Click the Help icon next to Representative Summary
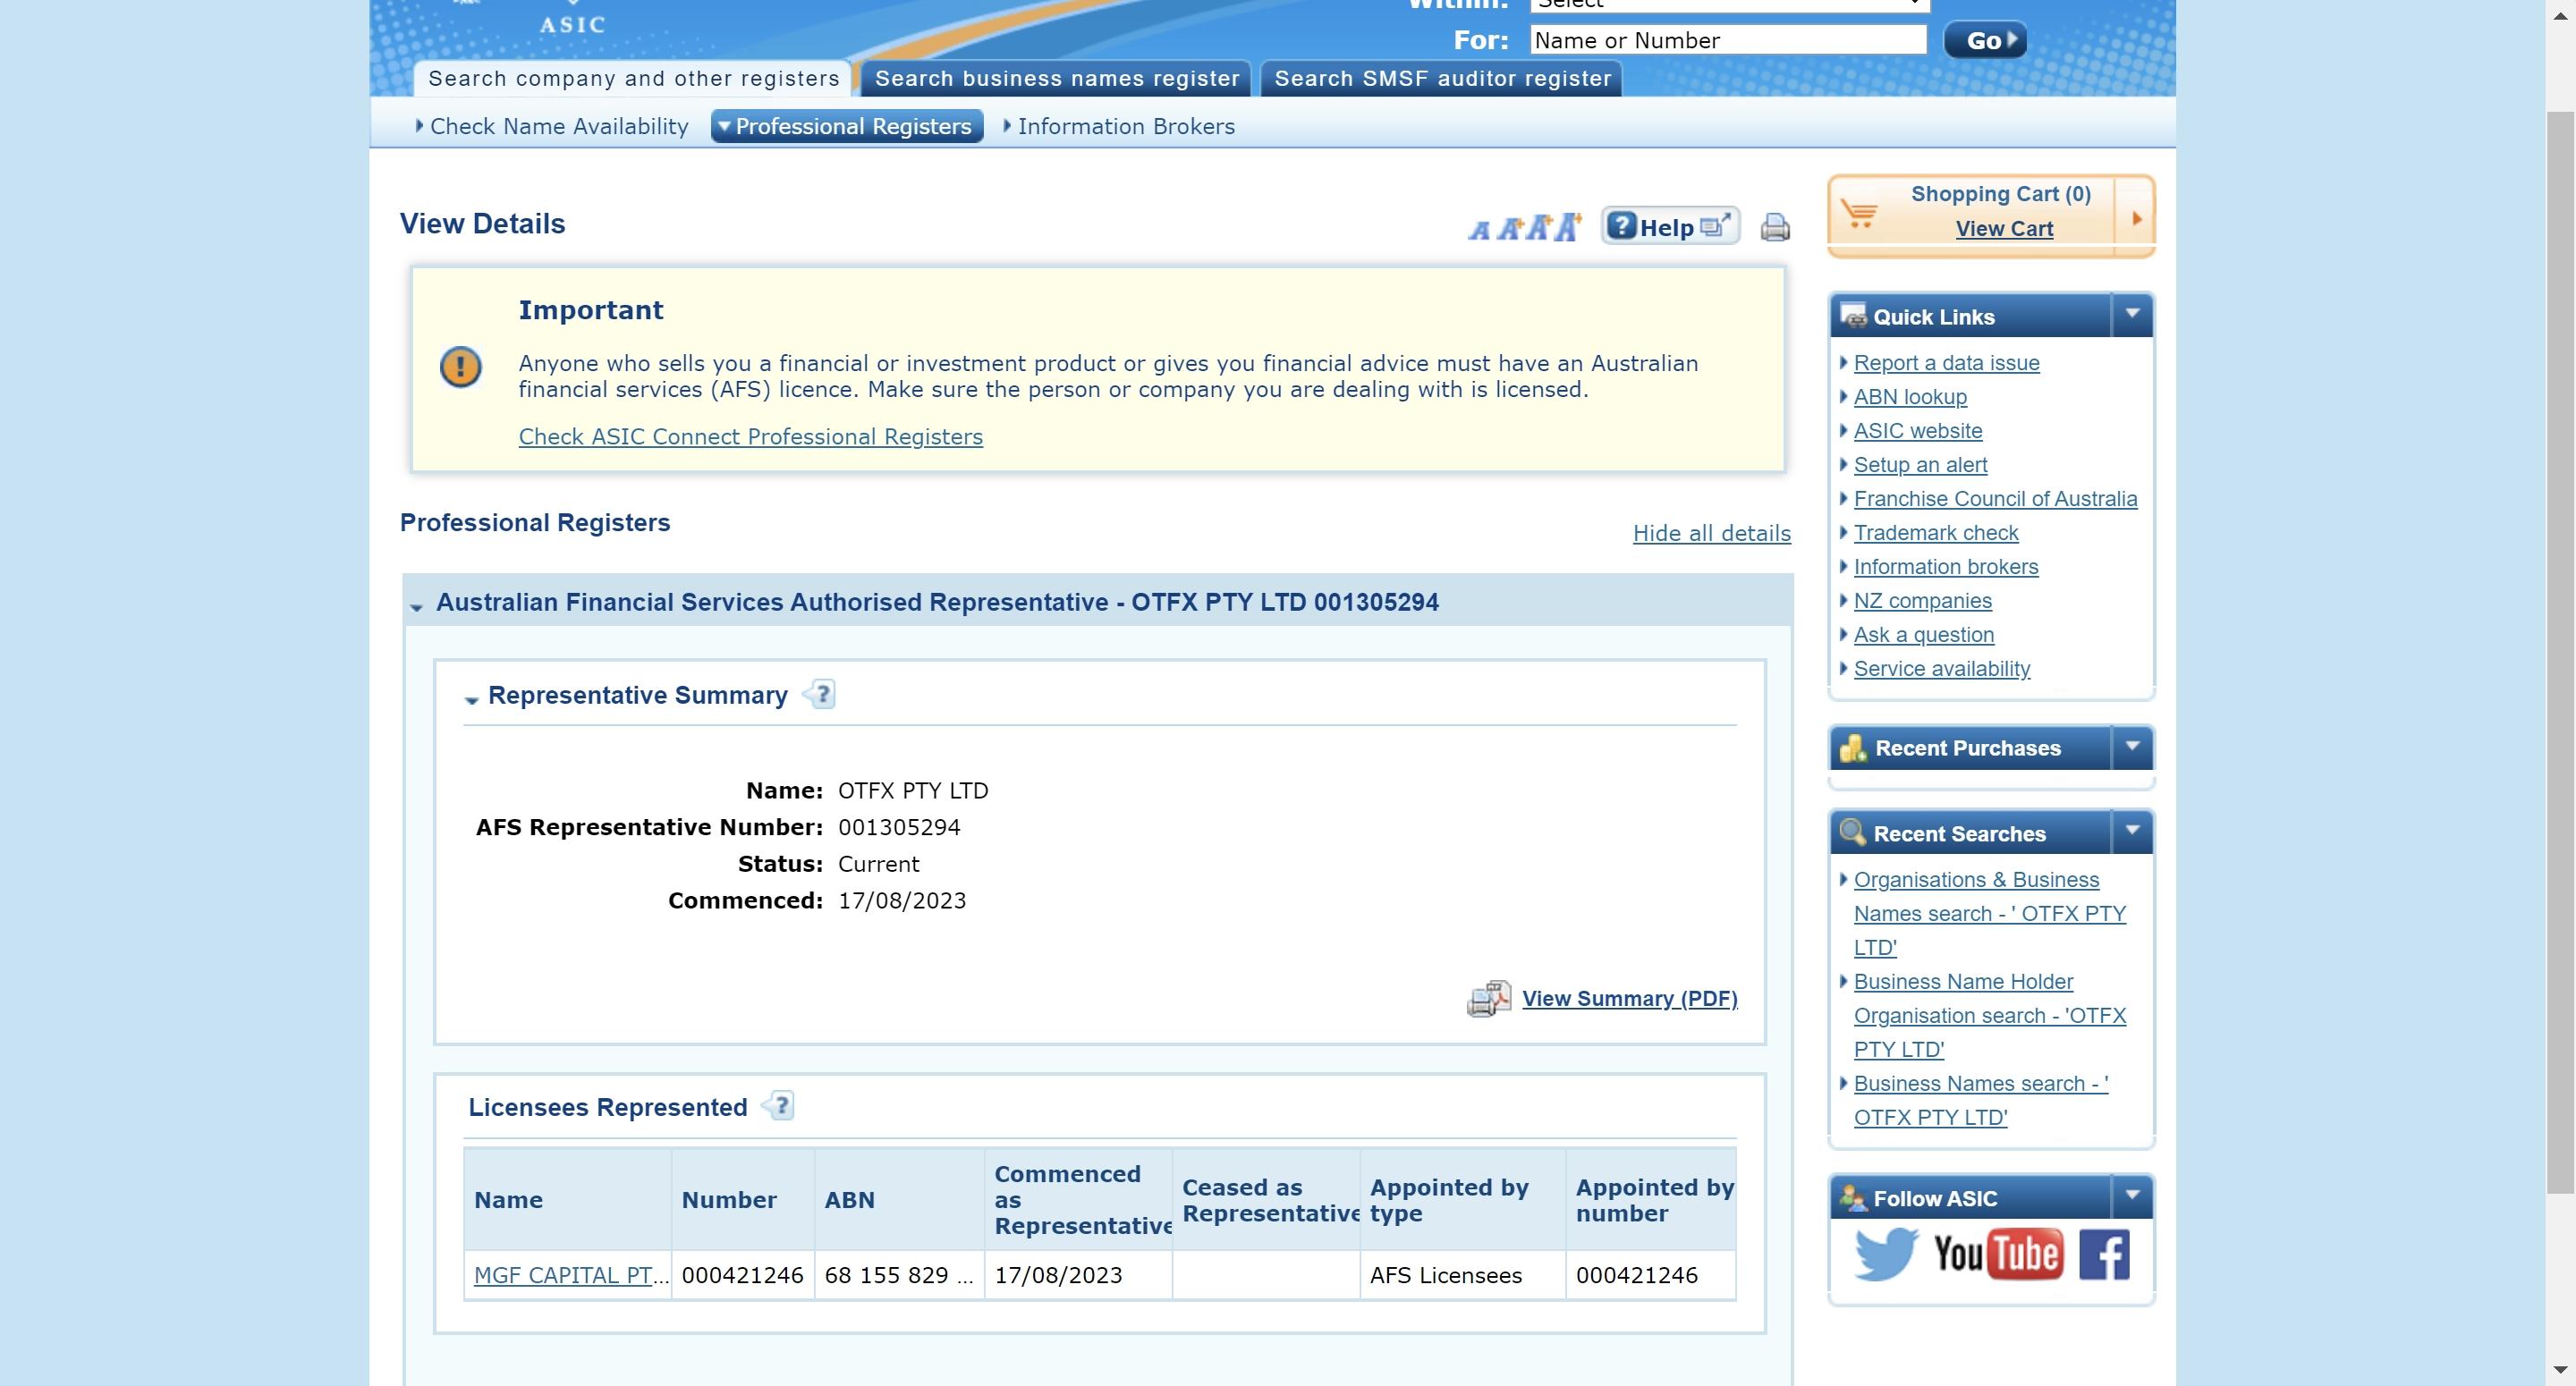Image resolution: width=2576 pixels, height=1386 pixels. (819, 695)
